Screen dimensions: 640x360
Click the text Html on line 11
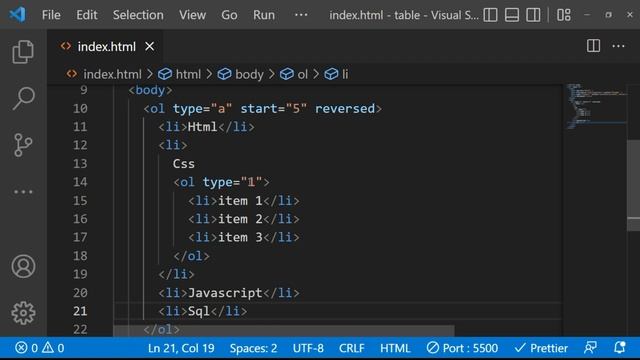[202, 127]
